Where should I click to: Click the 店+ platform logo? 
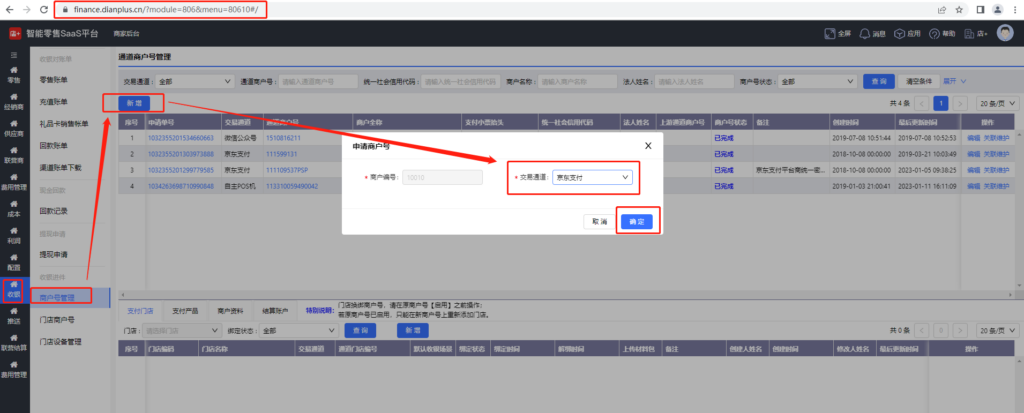14,33
